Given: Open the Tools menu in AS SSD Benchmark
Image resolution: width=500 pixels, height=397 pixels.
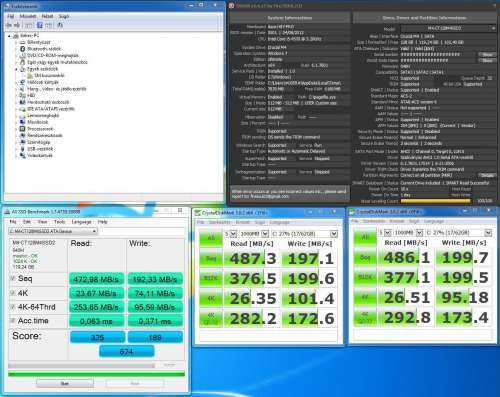Looking at the screenshot, I should pyautogui.click(x=59, y=222).
